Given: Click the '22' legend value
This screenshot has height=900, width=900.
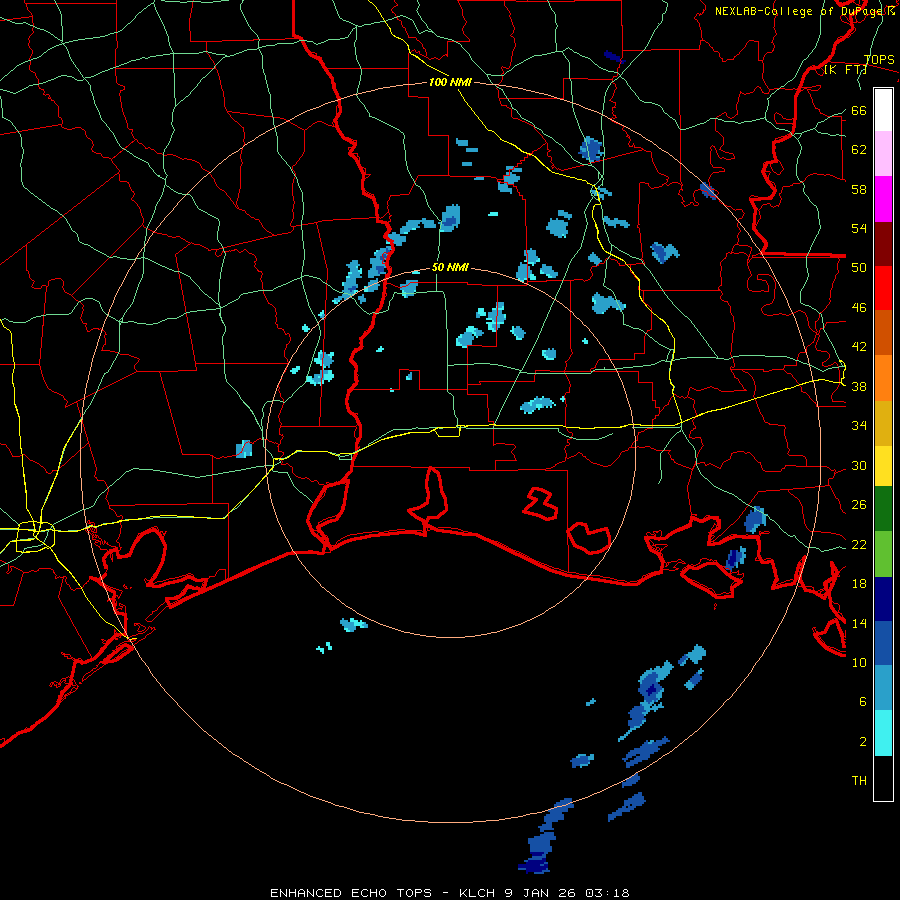Looking at the screenshot, I should 859,545.
